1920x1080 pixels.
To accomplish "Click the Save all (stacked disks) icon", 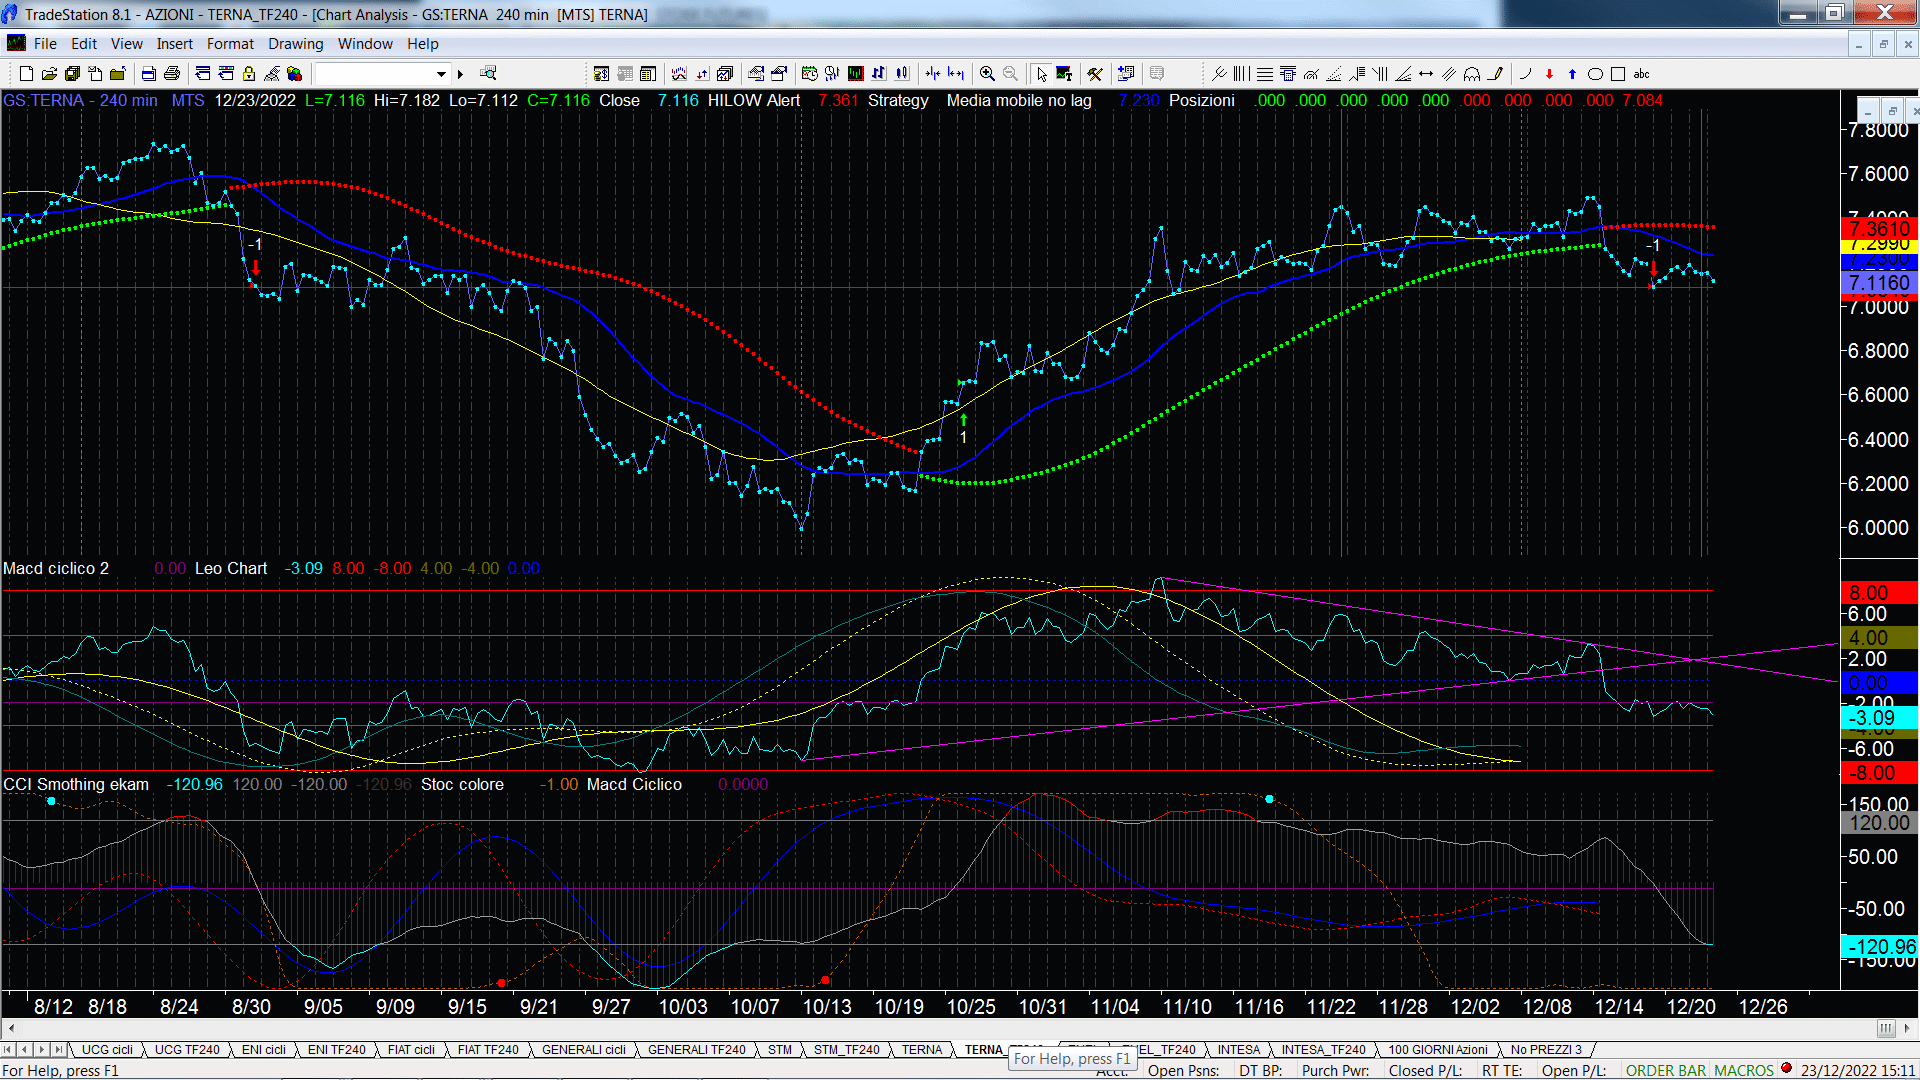I will coord(72,74).
